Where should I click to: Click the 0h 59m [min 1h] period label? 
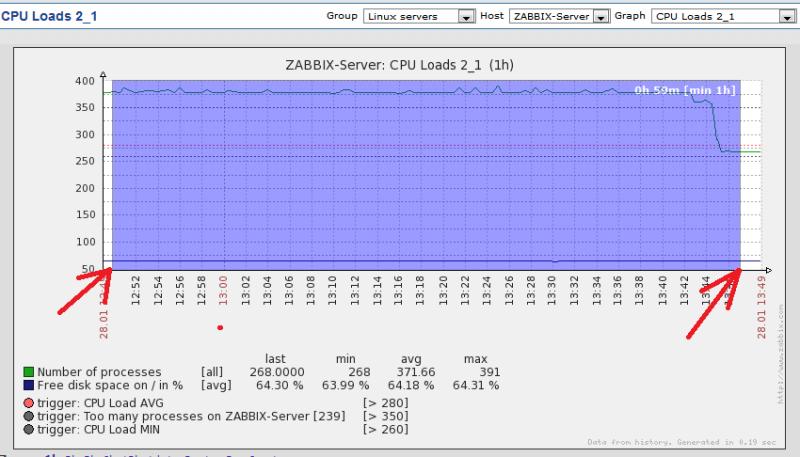(684, 90)
